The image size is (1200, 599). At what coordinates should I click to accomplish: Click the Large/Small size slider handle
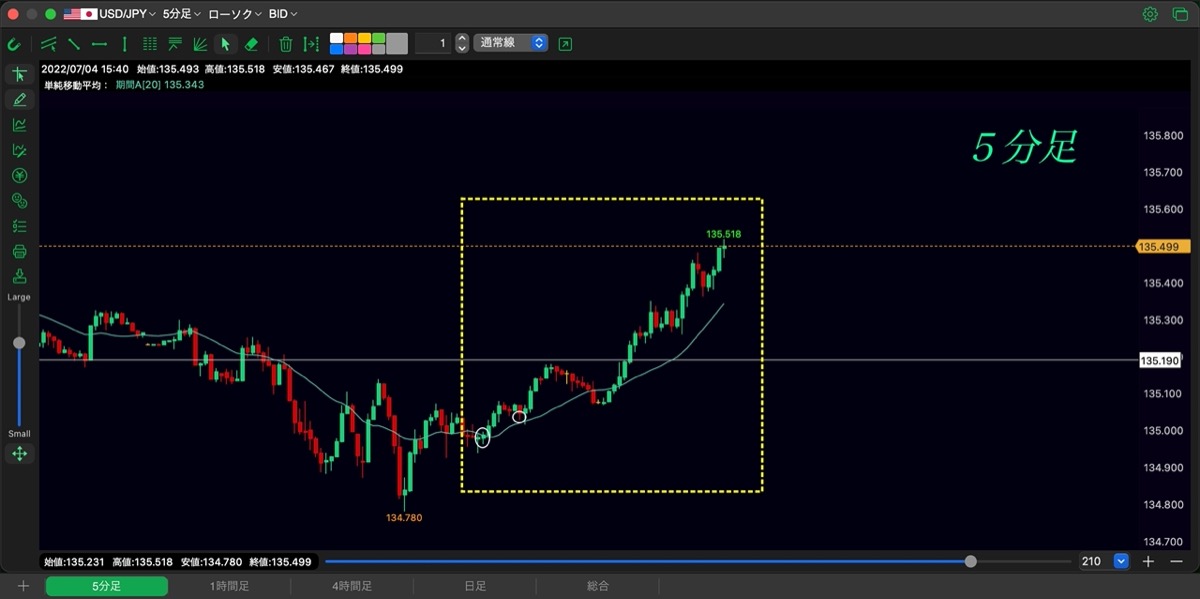point(19,343)
